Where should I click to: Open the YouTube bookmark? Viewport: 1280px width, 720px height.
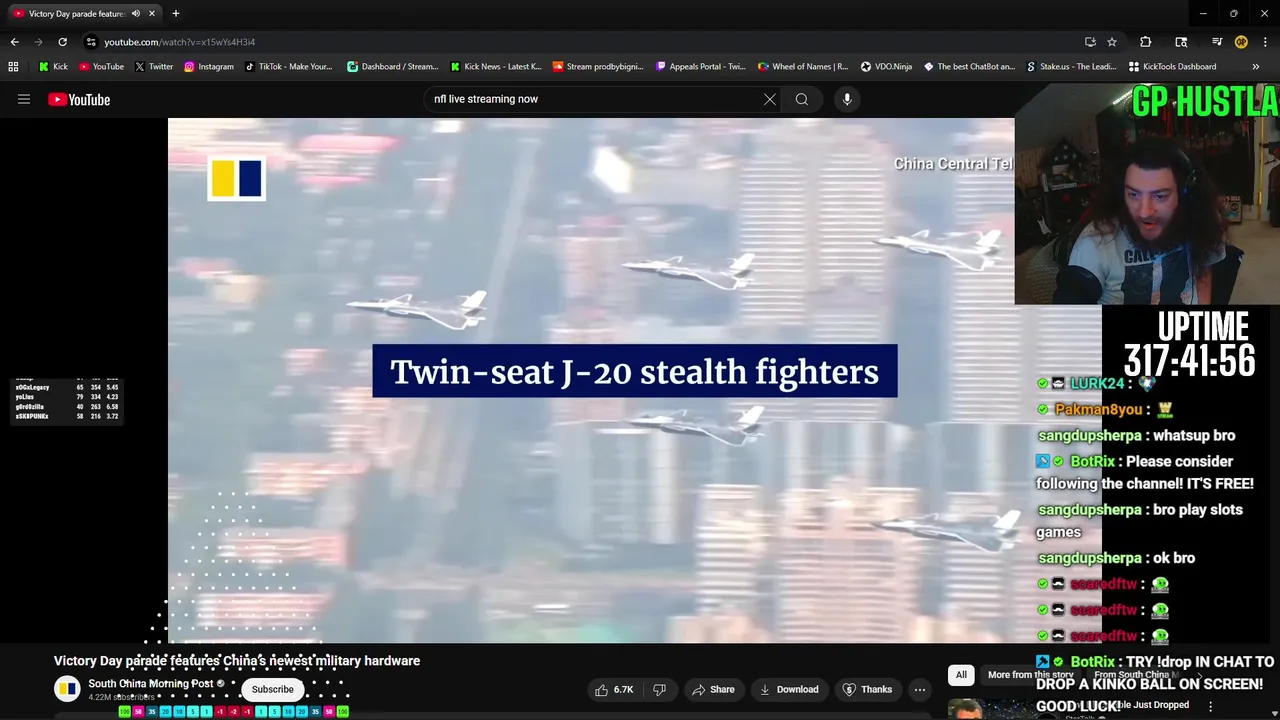coord(101,67)
